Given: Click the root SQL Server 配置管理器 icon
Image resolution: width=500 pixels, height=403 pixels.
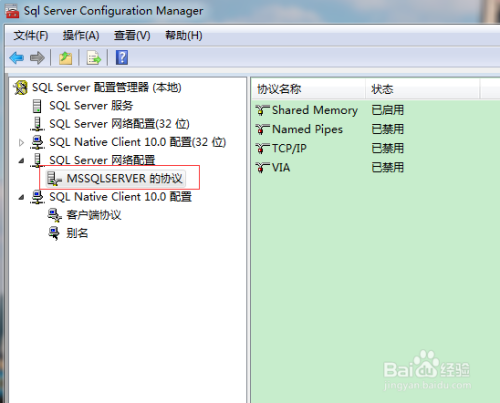Looking at the screenshot, I should 20,88.
